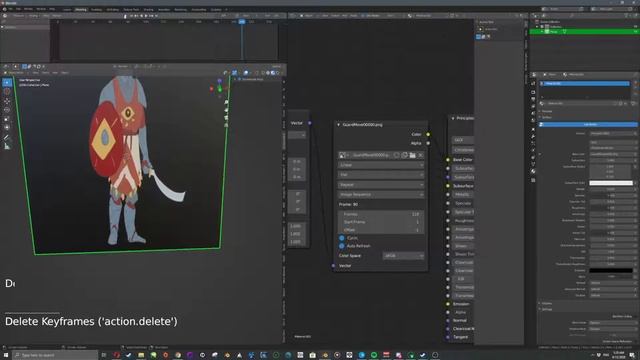The image size is (640, 360).
Task: Click the current frame marker on timeline
Action: tap(242, 22)
